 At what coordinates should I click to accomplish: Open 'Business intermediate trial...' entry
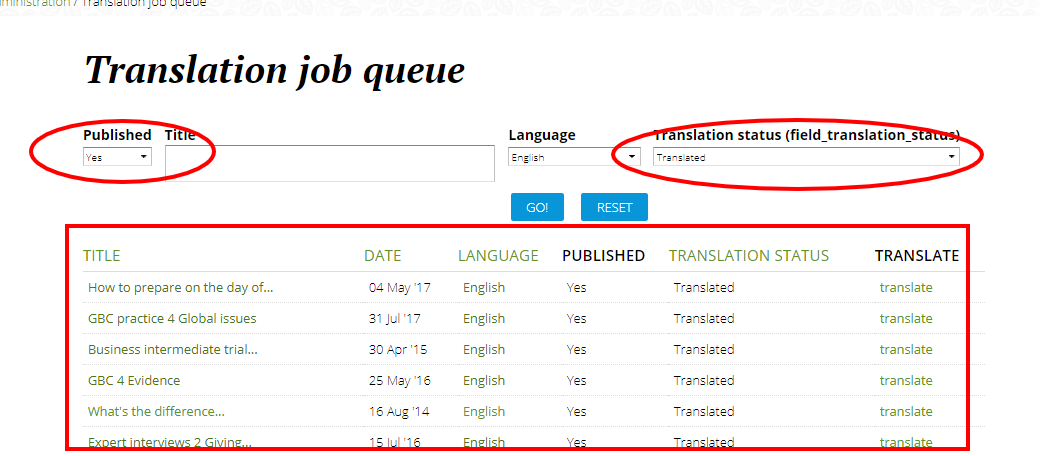tap(172, 350)
